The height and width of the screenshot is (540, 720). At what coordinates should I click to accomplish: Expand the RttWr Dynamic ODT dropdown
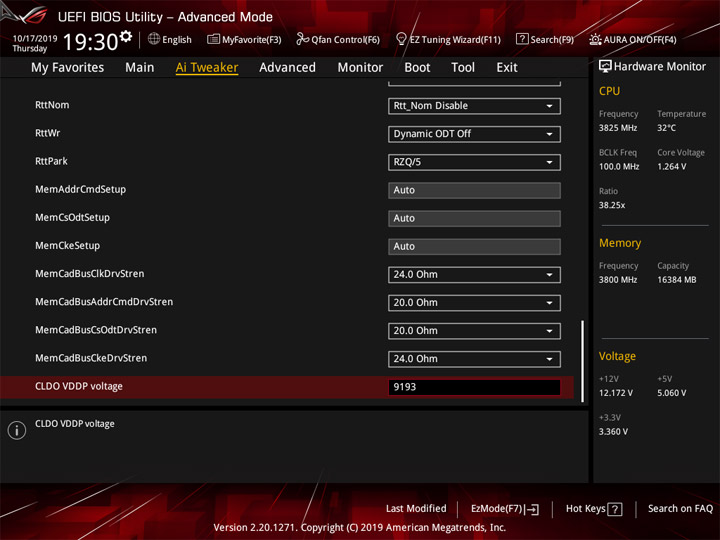click(x=474, y=134)
